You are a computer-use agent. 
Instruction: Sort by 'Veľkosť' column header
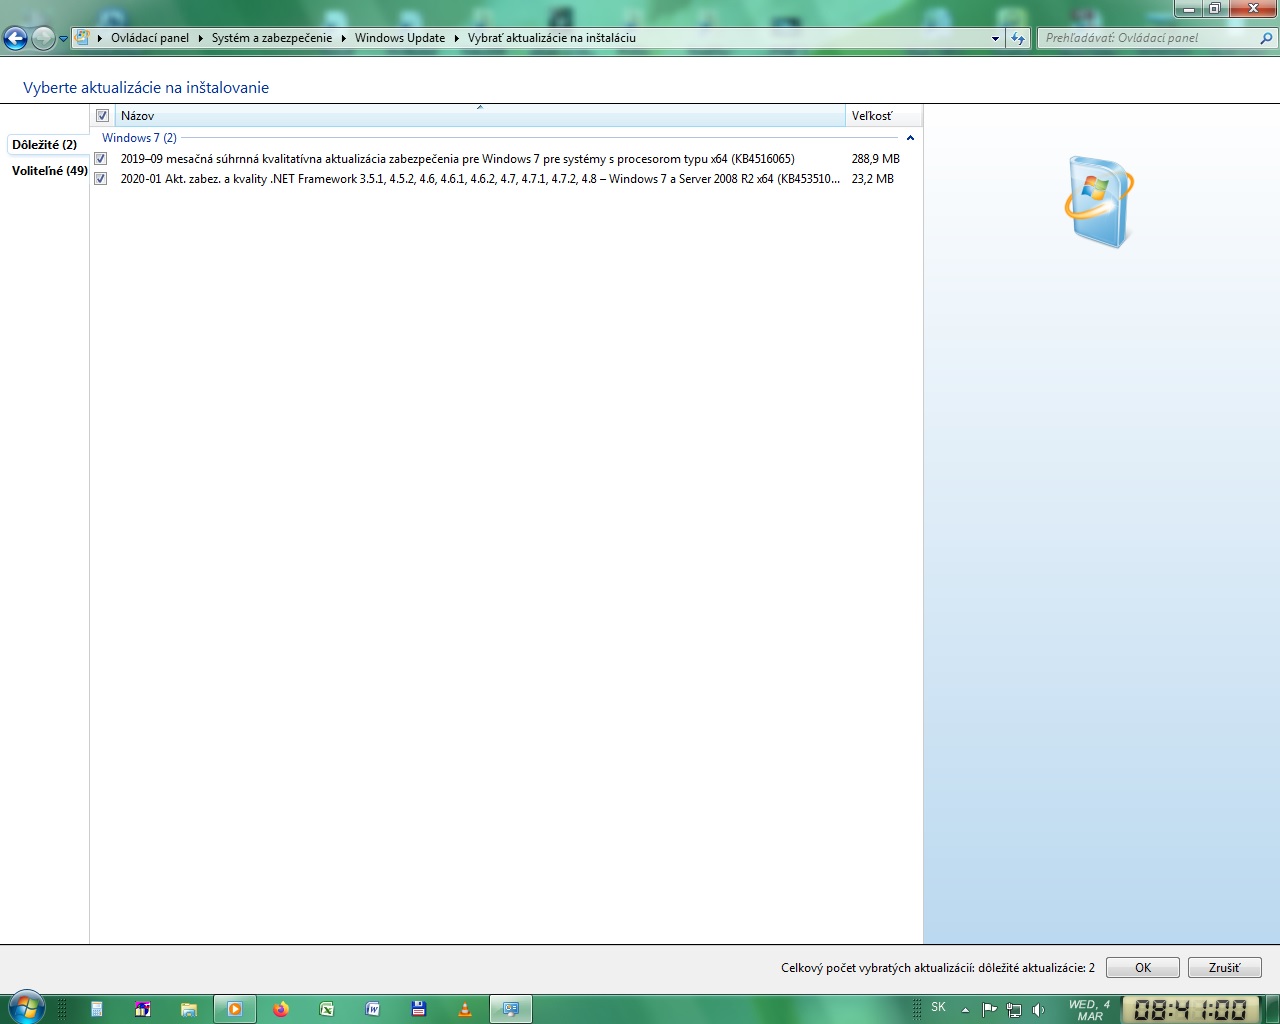click(884, 116)
